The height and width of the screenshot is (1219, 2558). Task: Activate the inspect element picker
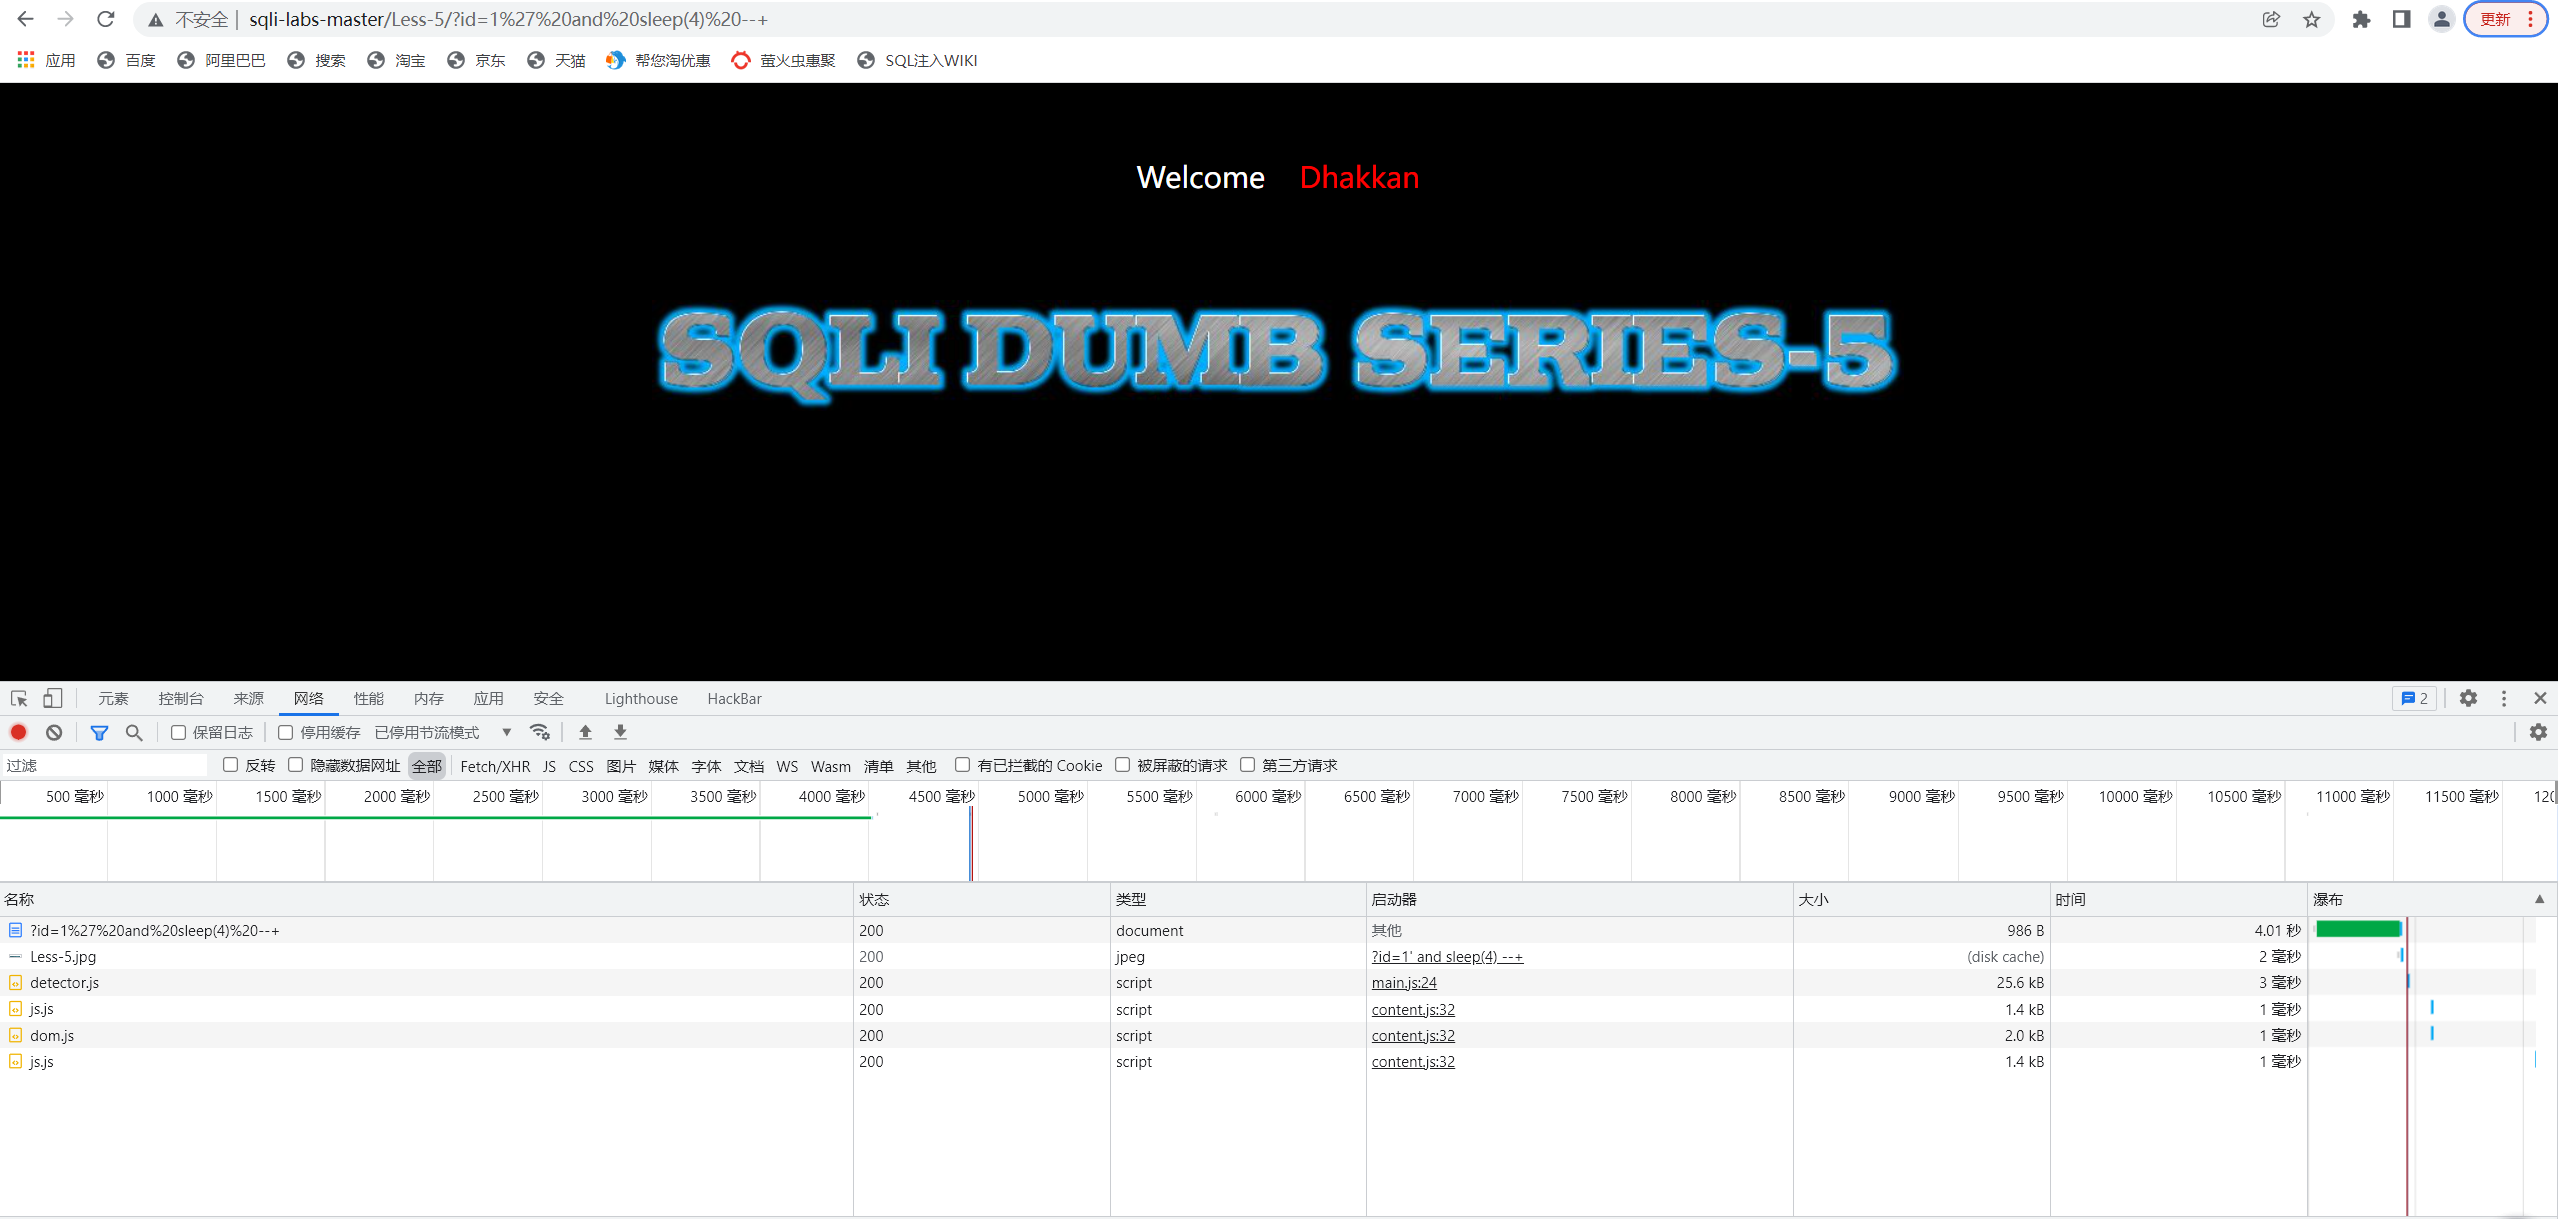pos(19,698)
